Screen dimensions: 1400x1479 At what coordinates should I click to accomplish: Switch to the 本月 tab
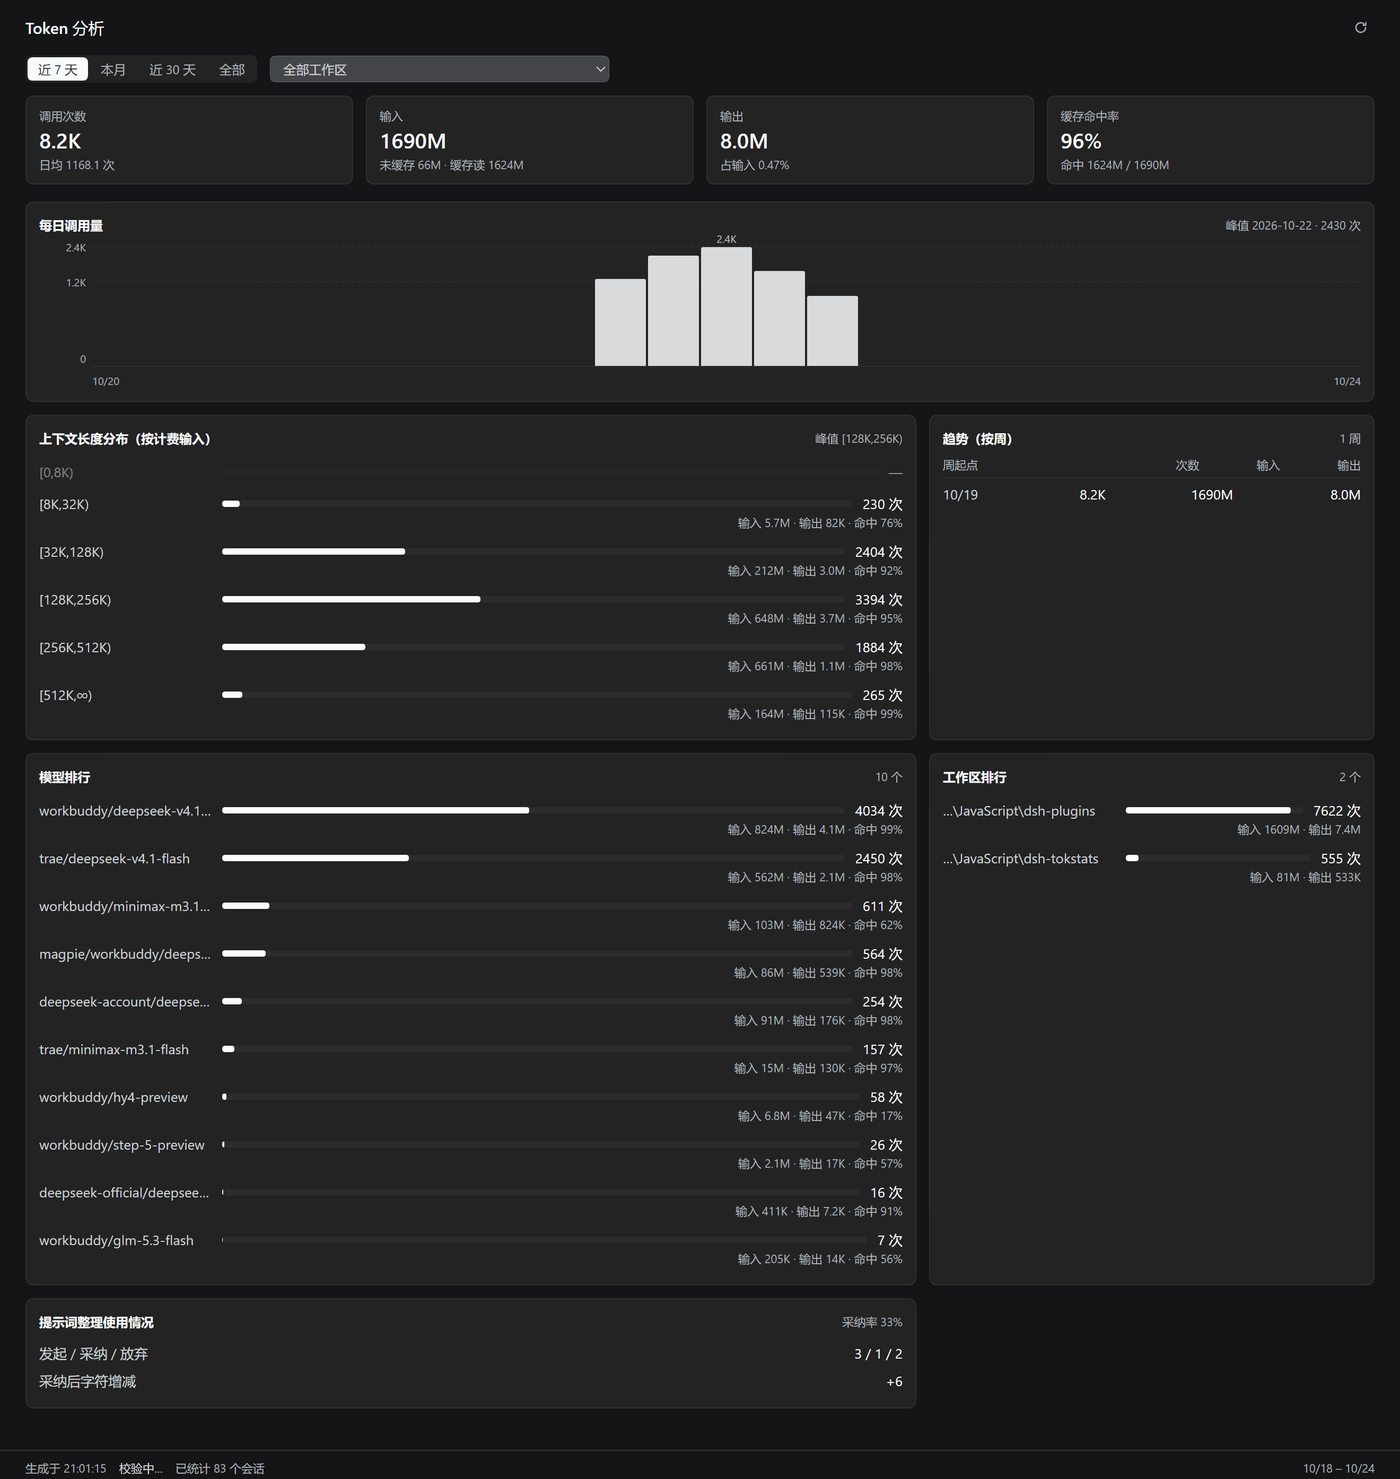[113, 69]
